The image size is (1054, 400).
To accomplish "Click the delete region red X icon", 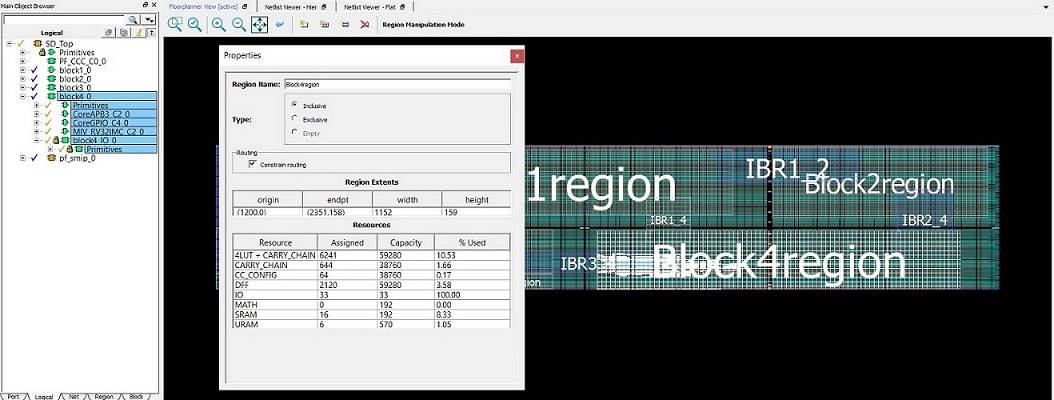I will click(x=364, y=24).
